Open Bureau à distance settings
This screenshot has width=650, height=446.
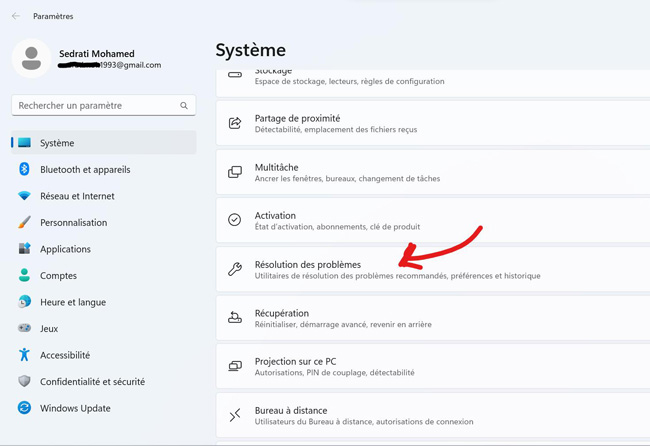[x=291, y=411]
